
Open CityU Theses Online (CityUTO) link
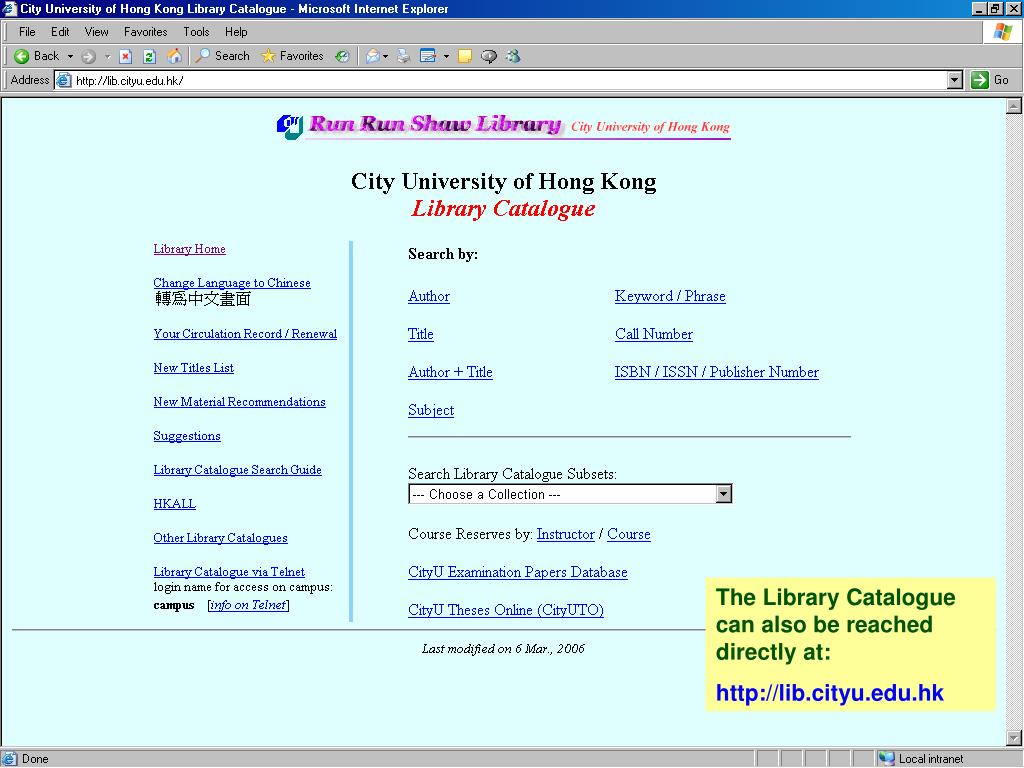pos(505,610)
